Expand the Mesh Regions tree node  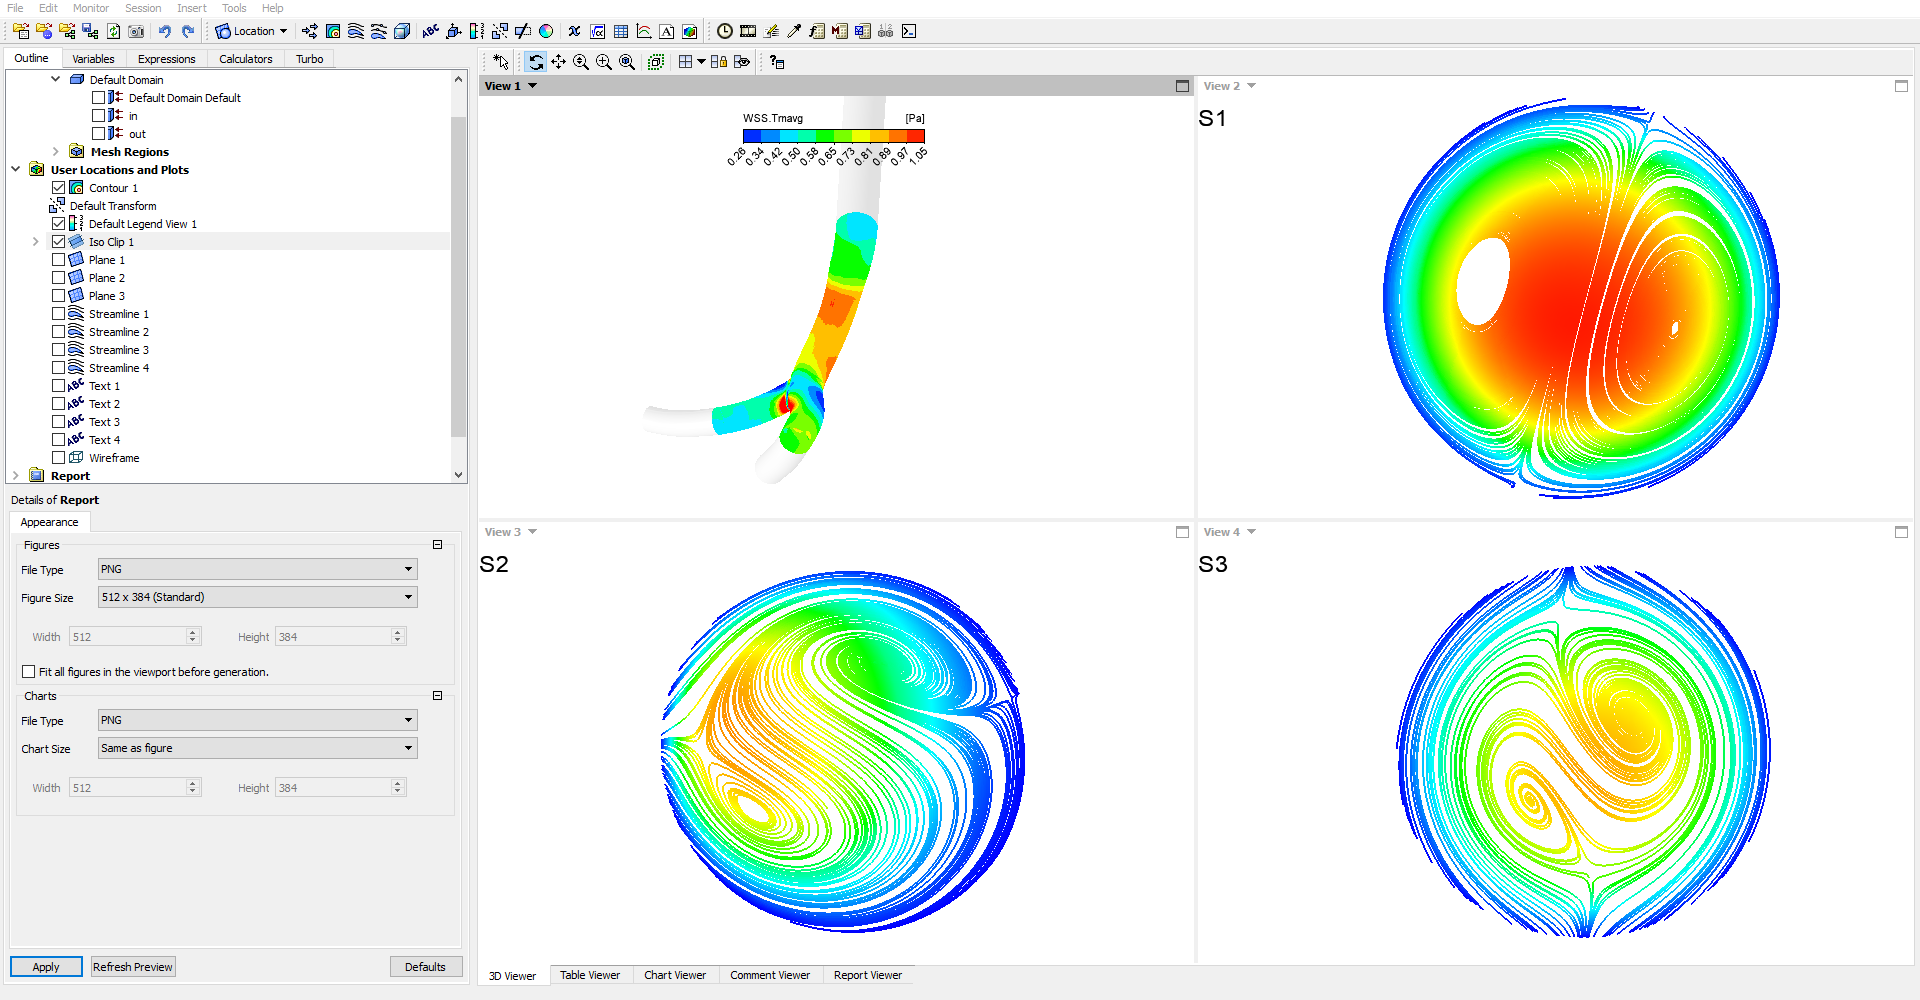(56, 152)
